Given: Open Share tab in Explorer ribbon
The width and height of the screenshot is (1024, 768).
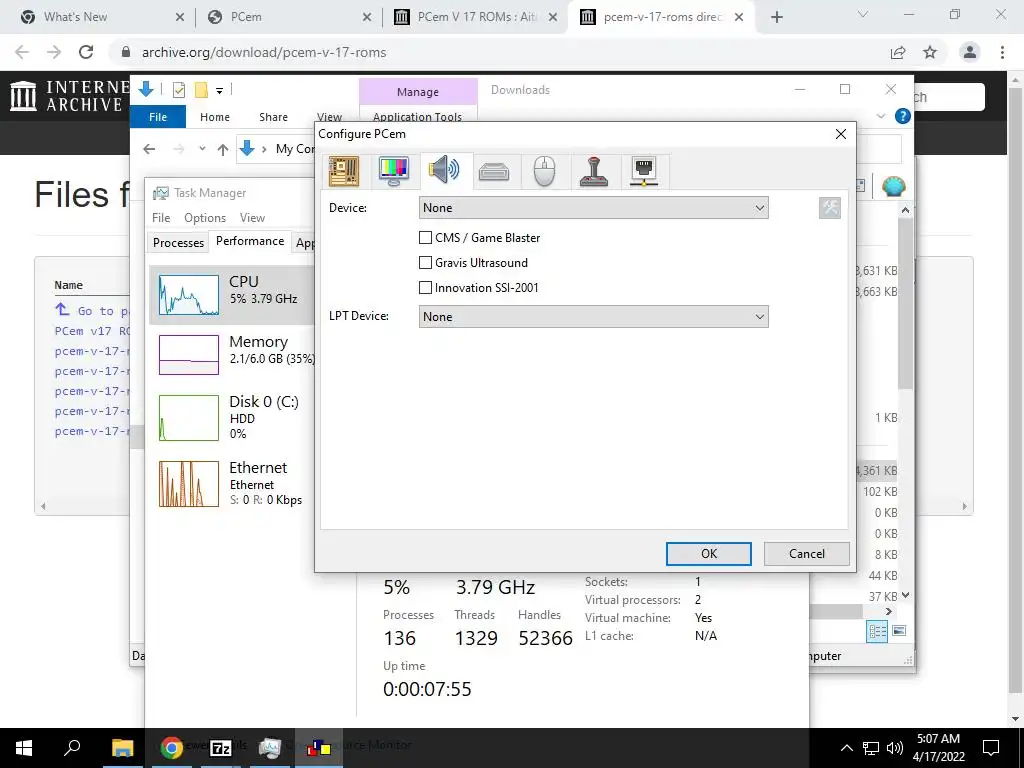Looking at the screenshot, I should [x=273, y=117].
